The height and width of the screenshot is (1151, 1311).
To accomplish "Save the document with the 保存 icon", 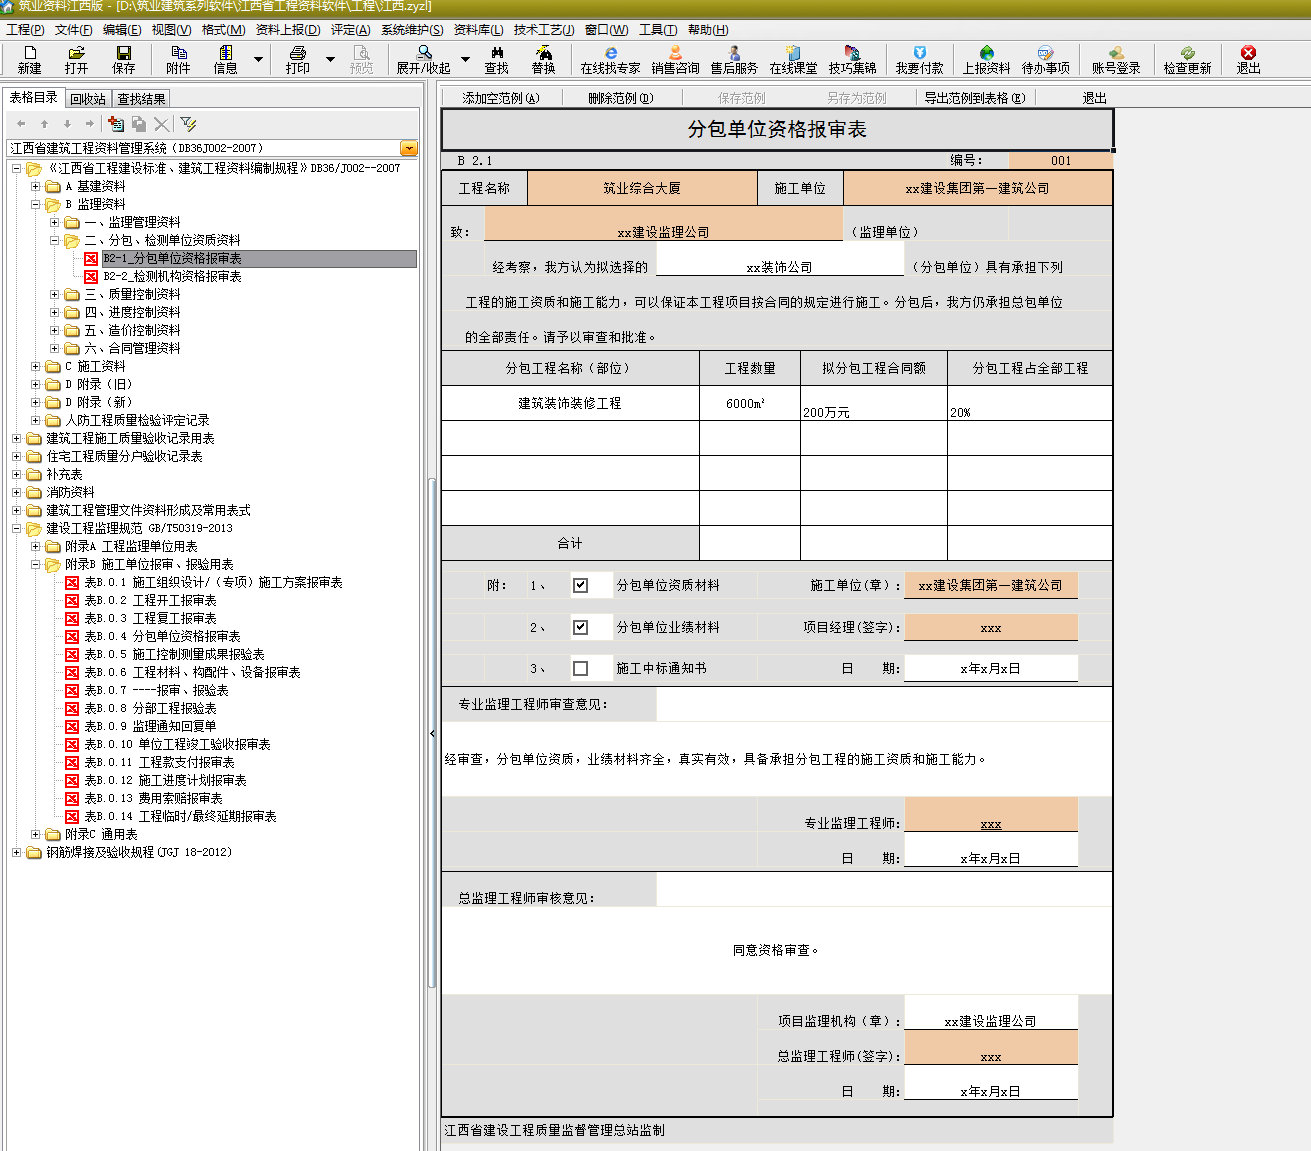I will [x=123, y=59].
